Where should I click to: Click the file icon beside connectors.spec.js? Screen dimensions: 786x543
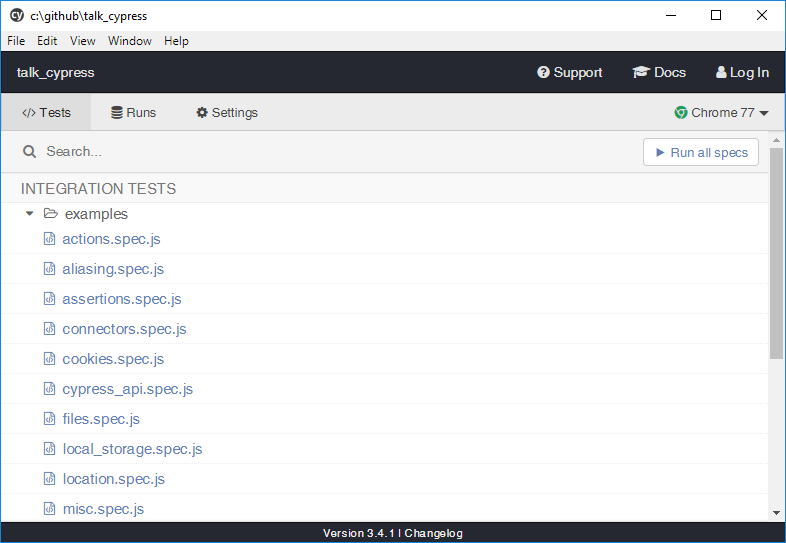click(49, 329)
